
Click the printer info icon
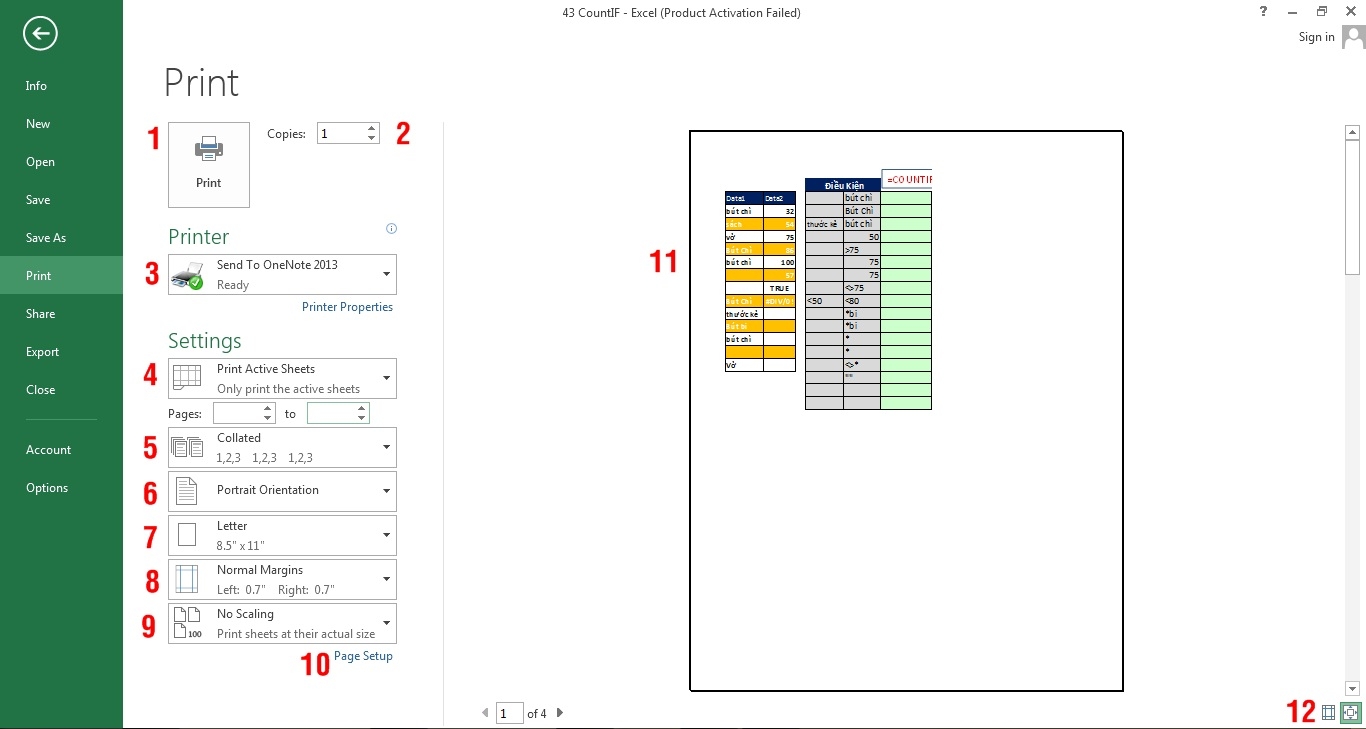pyautogui.click(x=391, y=229)
